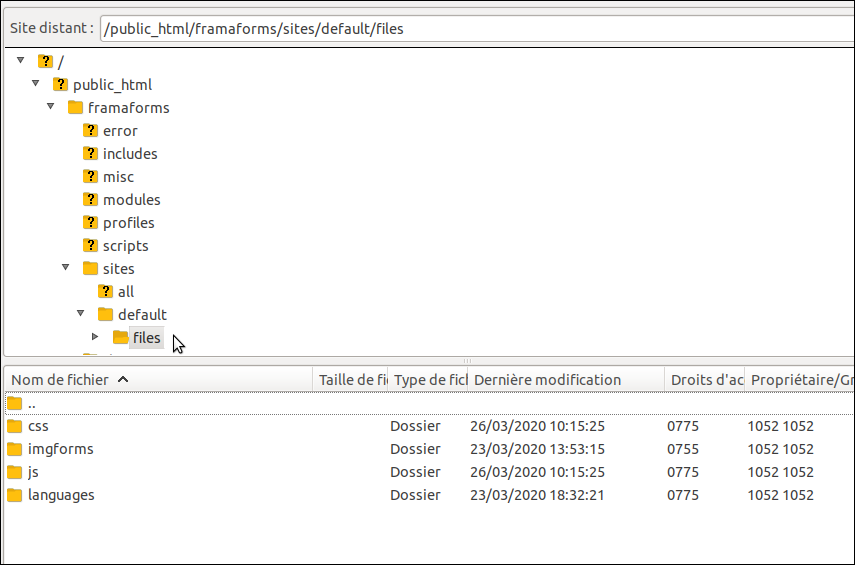Click the public_html unknown-folder icon
855x565 pixels.
pos(61,85)
